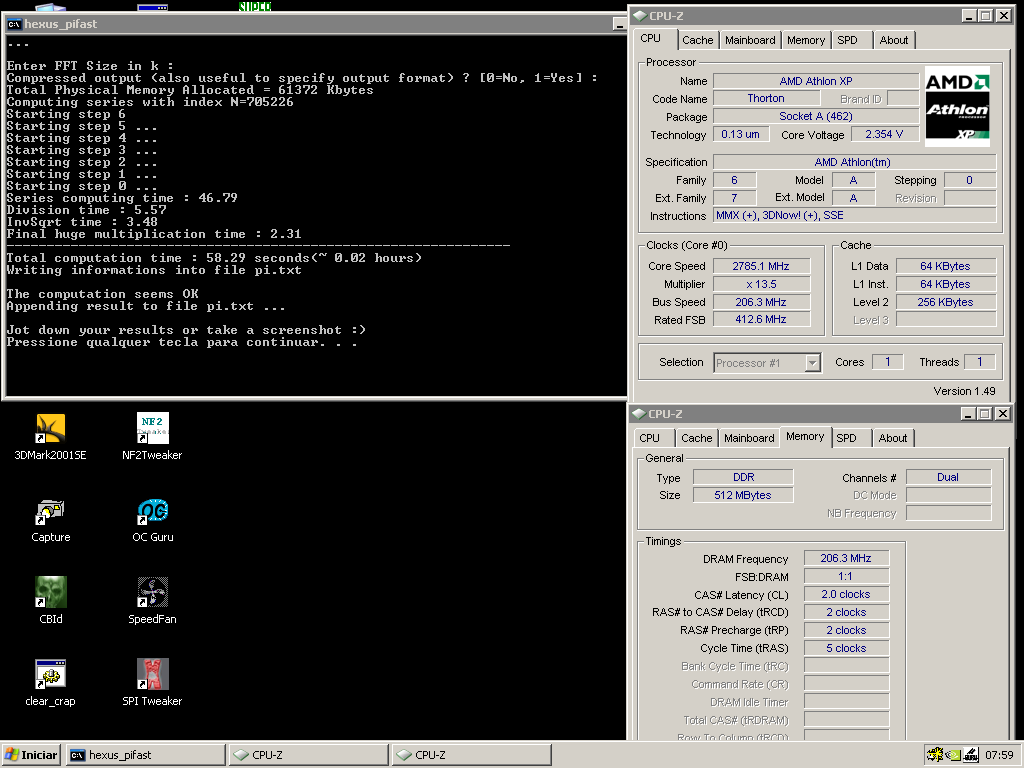Click the DRAM Frequency 206.3 MHz value

coord(846,558)
